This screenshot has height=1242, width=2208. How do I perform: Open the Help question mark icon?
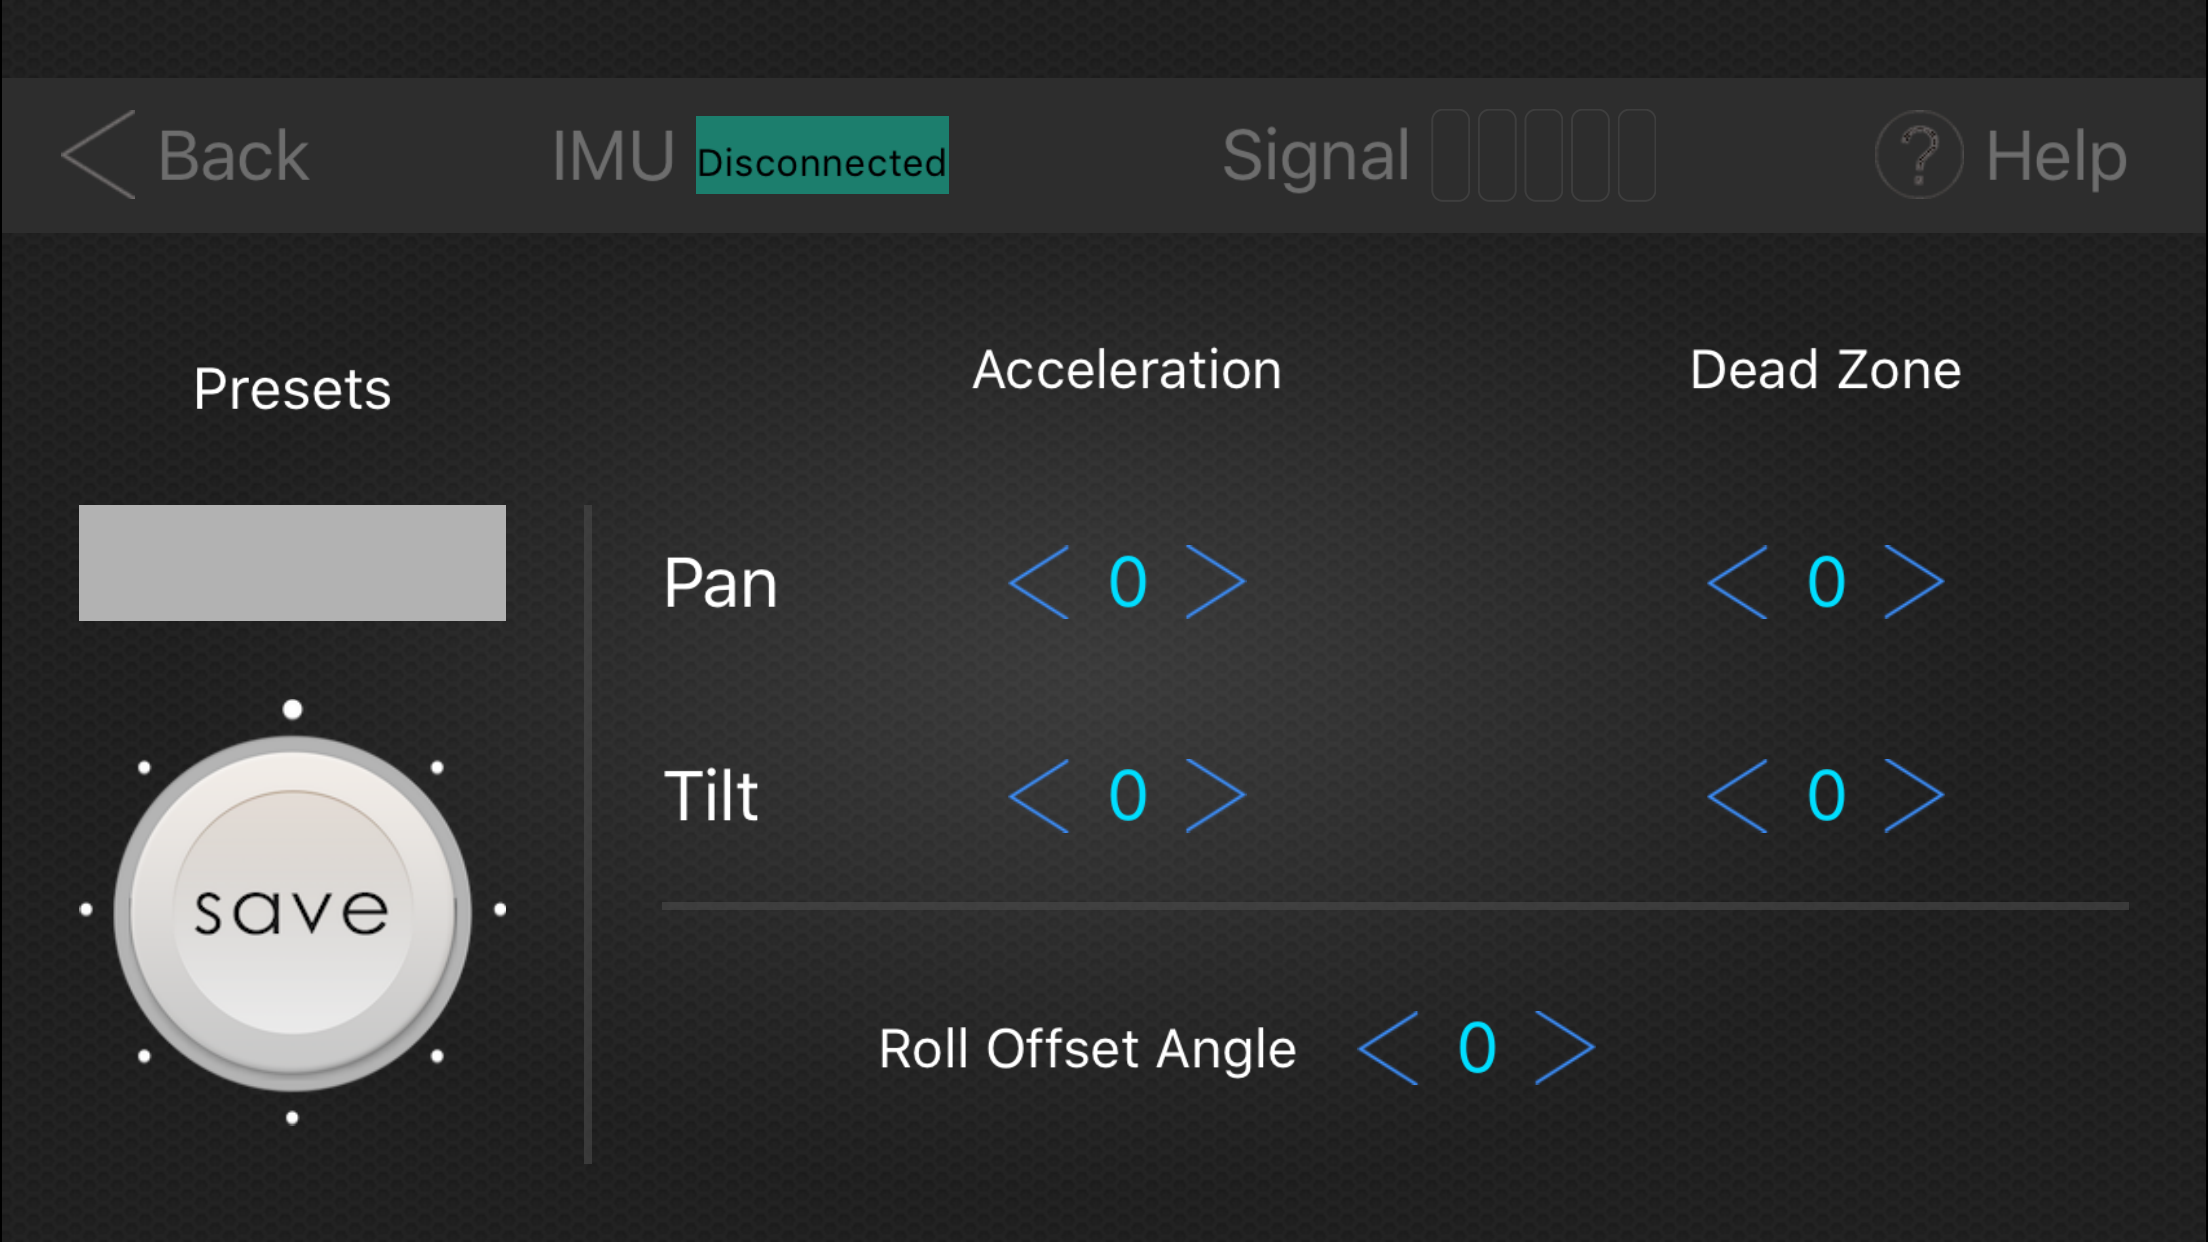pos(1918,155)
